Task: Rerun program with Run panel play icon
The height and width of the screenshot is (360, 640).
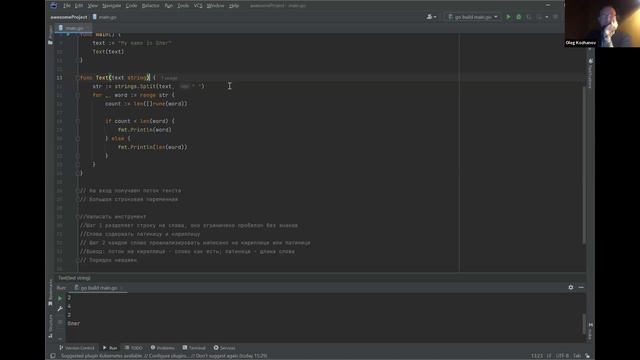Action: [60, 298]
